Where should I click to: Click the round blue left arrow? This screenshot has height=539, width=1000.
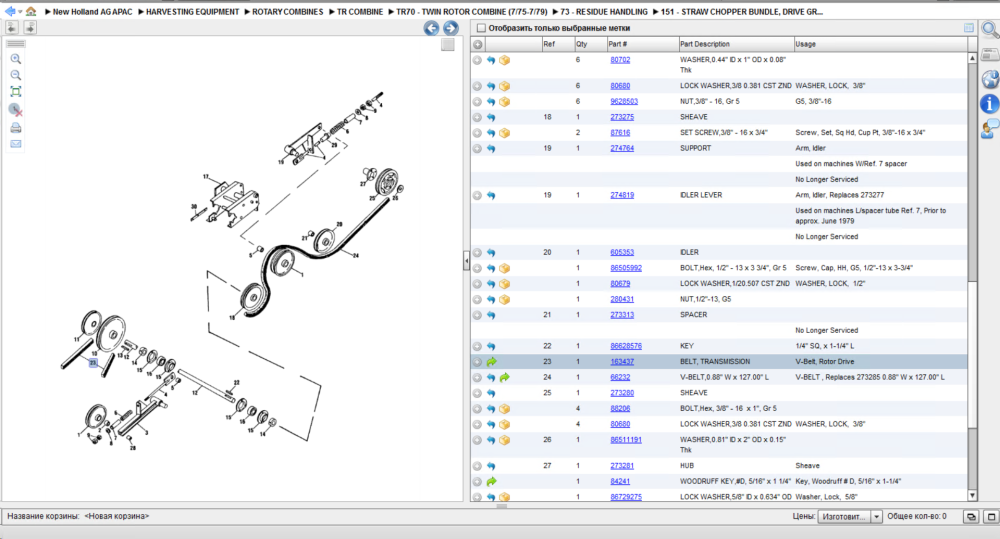coord(431,28)
